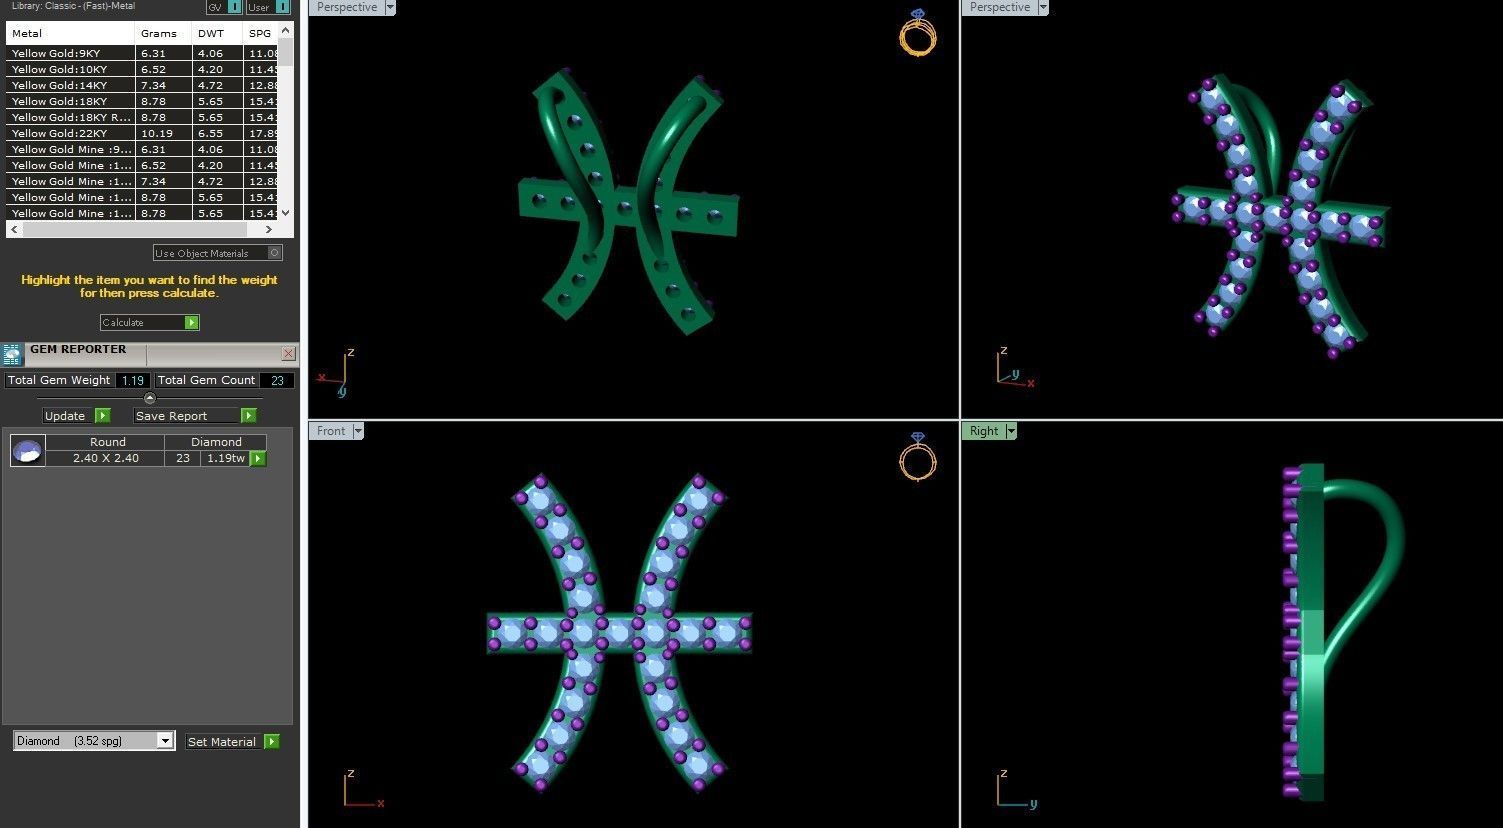This screenshot has width=1503, height=828.
Task: Close the Gem Reporter panel
Action: (288, 353)
